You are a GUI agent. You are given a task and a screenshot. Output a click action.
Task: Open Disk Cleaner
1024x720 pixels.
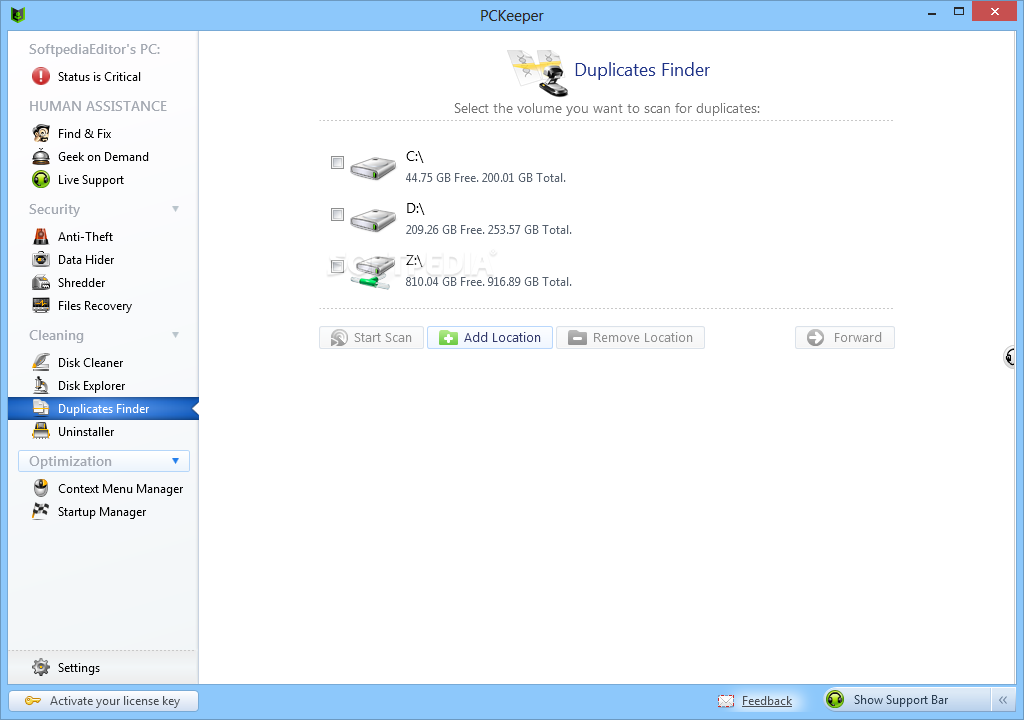pos(90,363)
